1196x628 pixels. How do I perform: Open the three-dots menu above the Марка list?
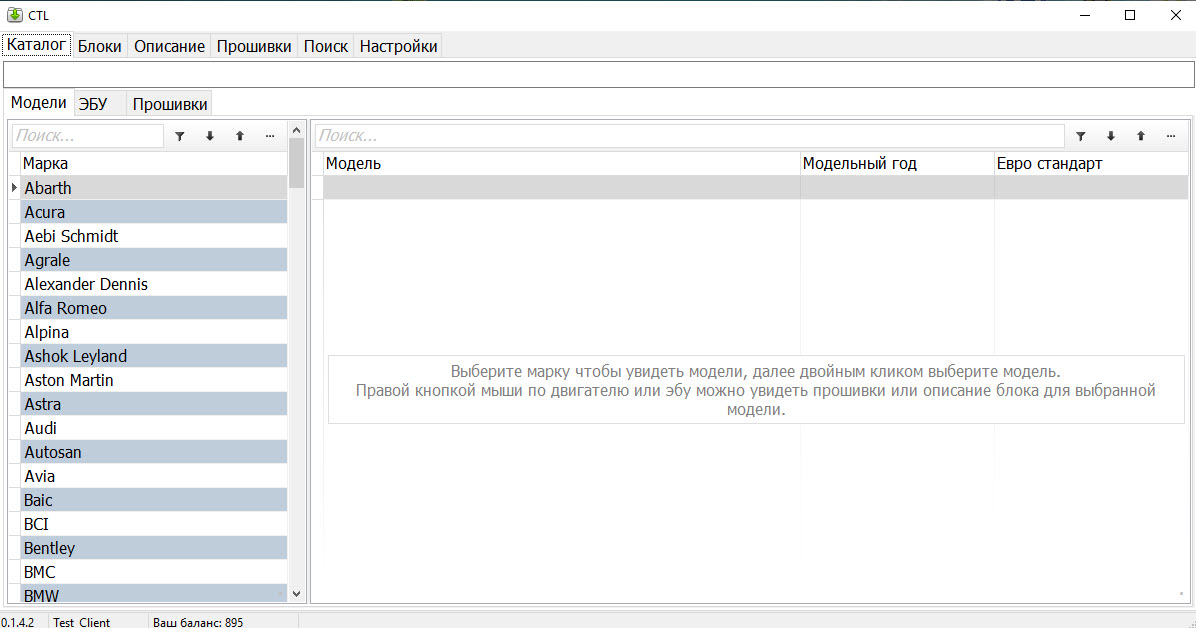(x=270, y=136)
